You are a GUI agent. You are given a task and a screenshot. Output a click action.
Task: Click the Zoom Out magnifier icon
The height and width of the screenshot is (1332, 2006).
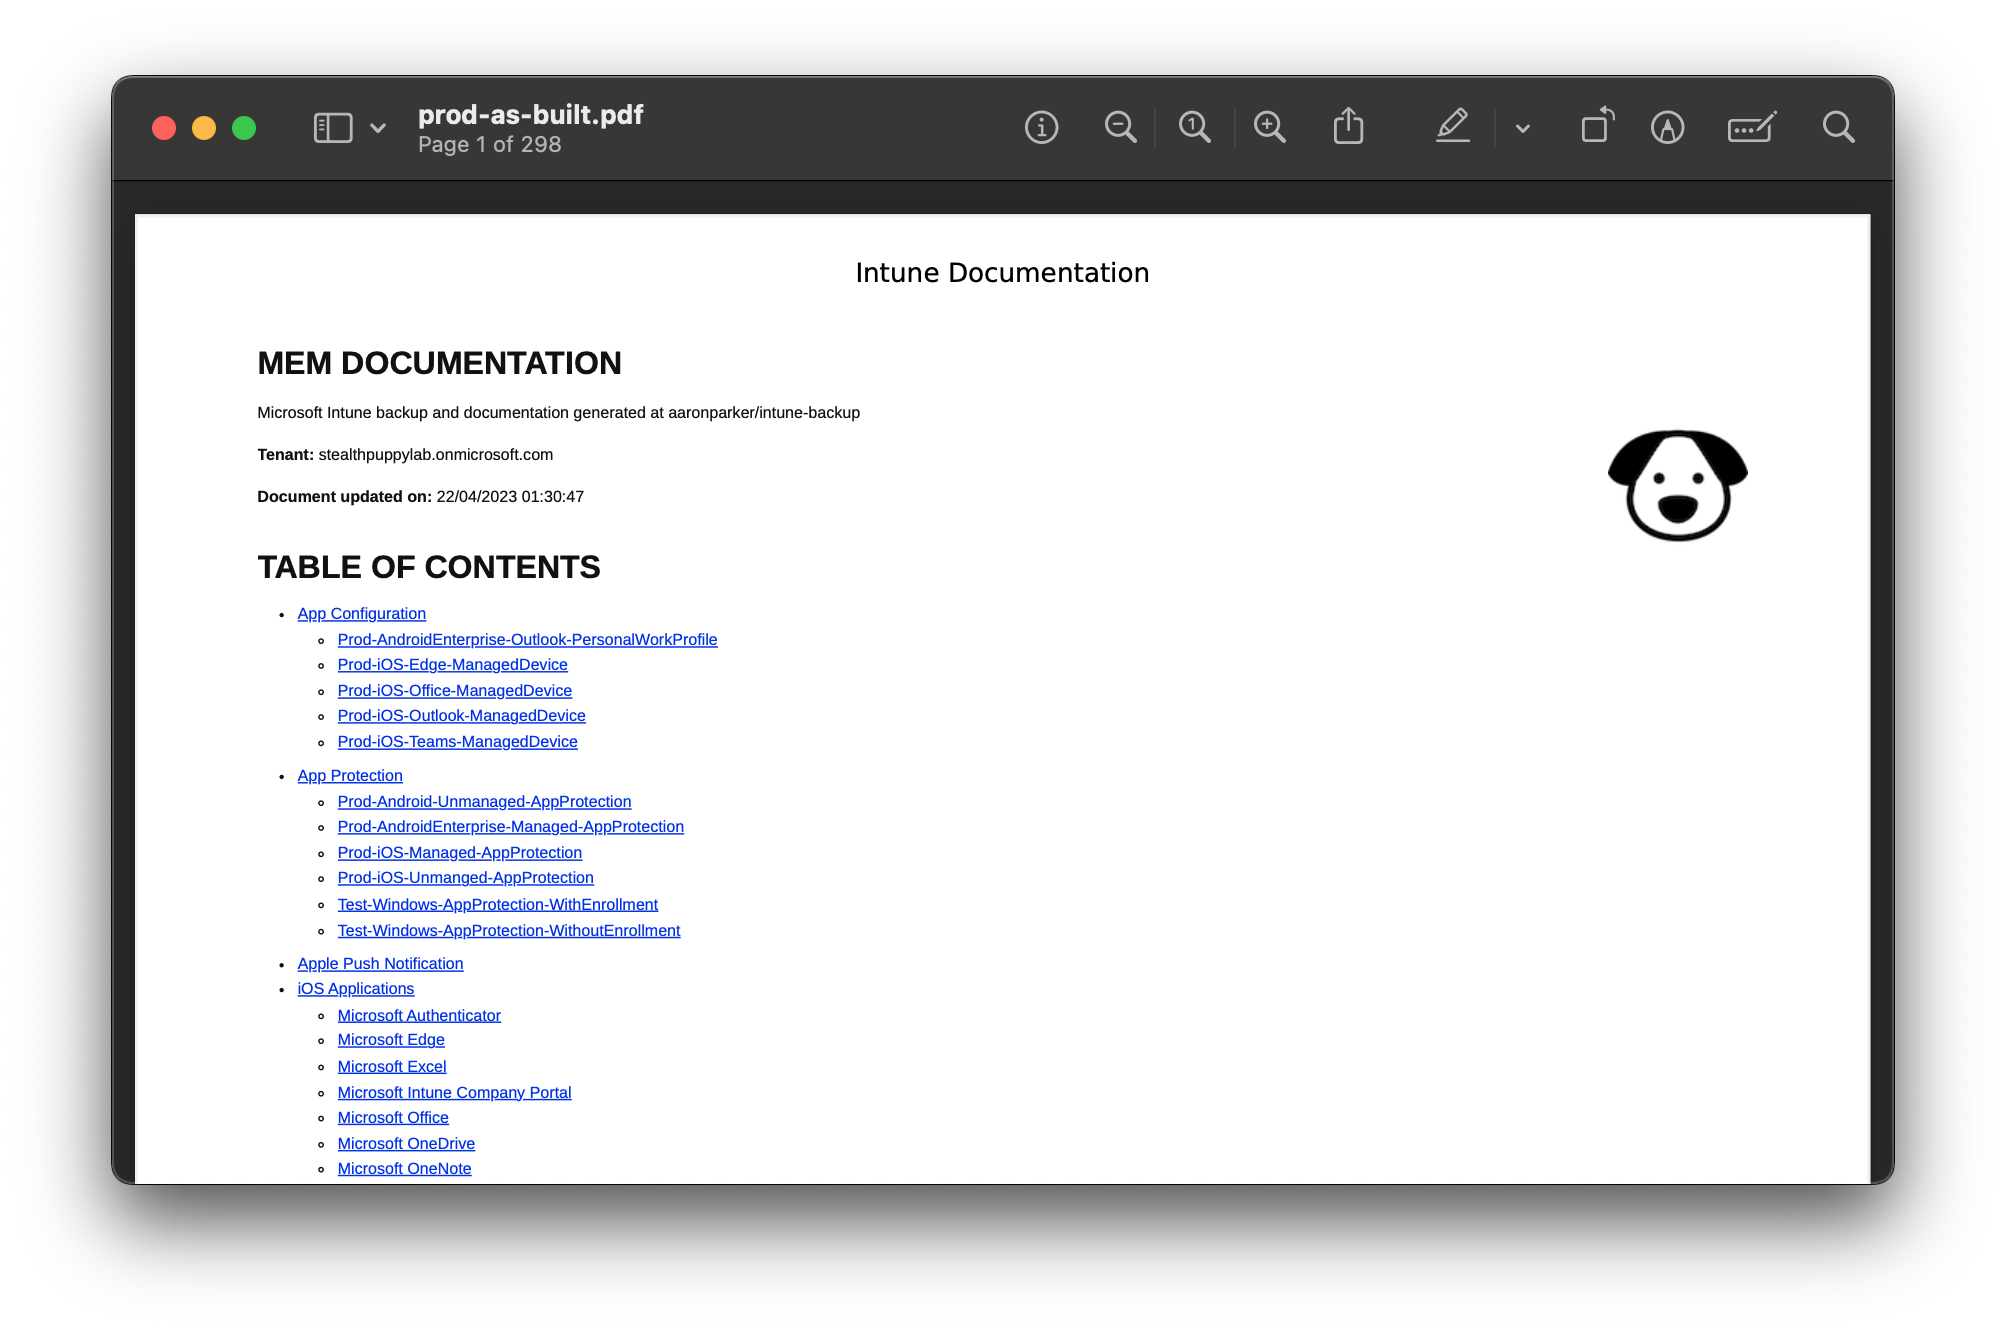1119,128
